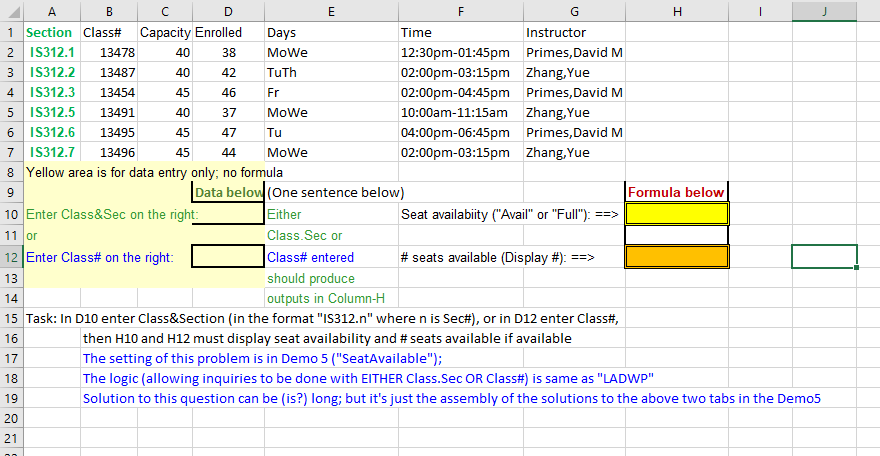Click class number 13491

[x=109, y=112]
